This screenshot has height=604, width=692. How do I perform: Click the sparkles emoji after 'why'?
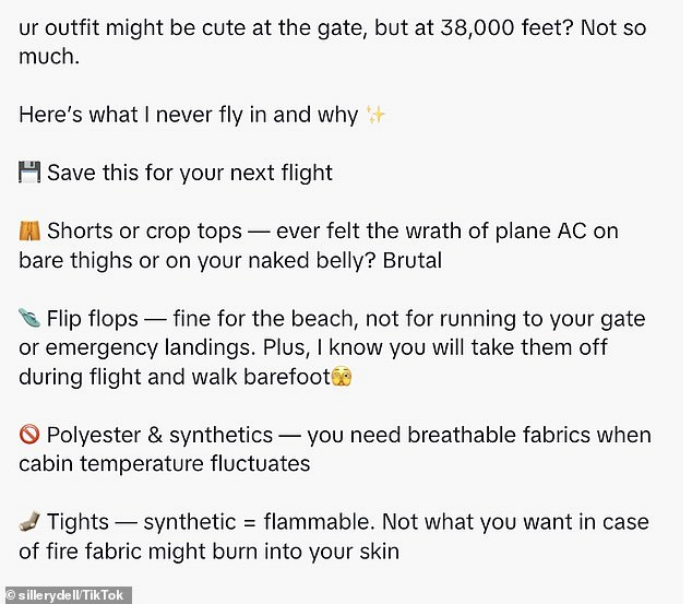coord(376,115)
